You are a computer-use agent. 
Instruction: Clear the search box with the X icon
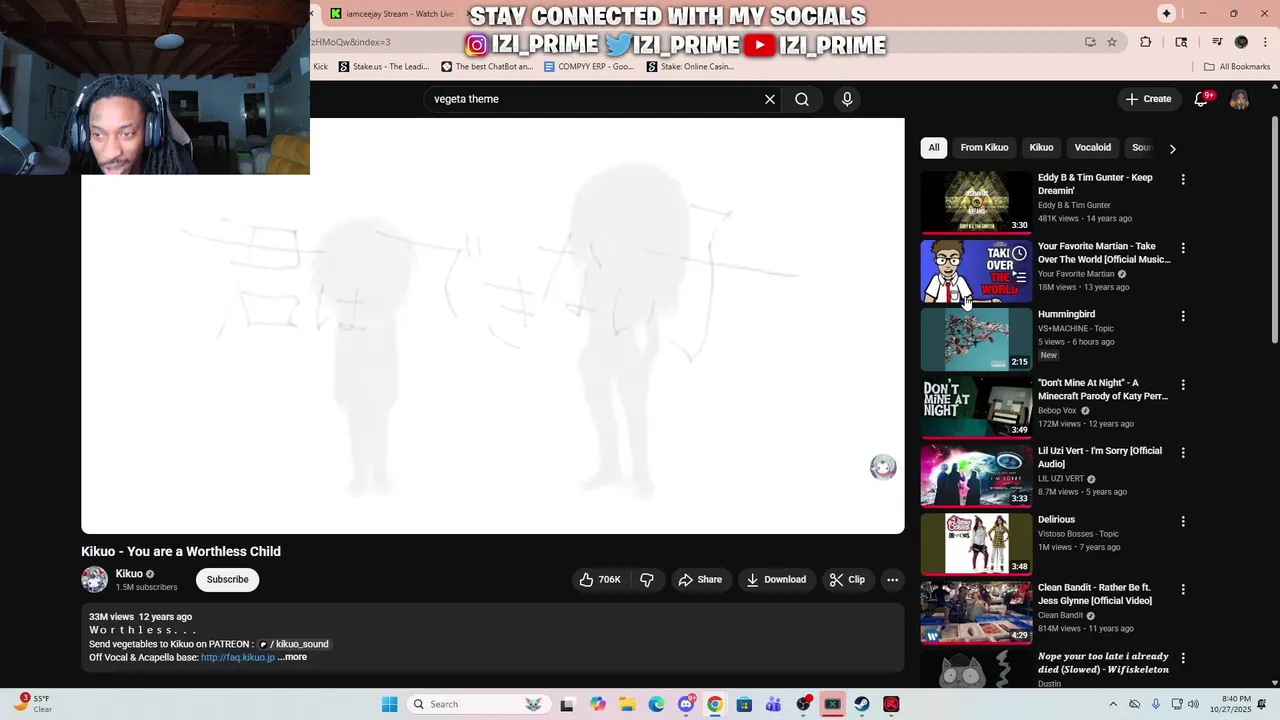tap(770, 99)
